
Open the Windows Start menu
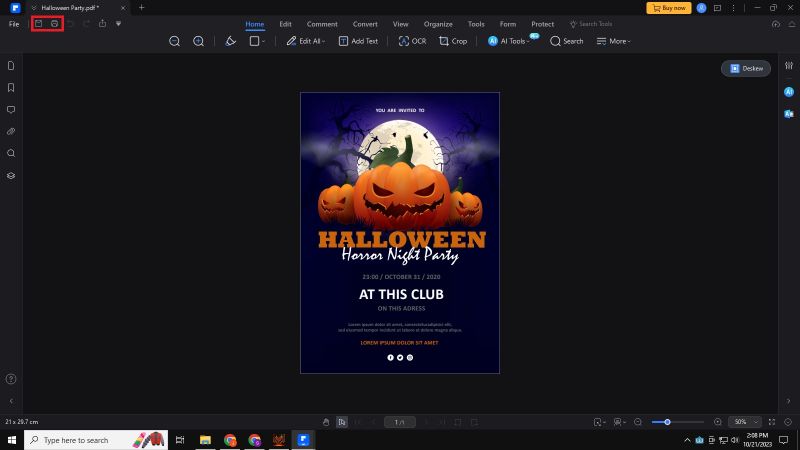click(12, 440)
